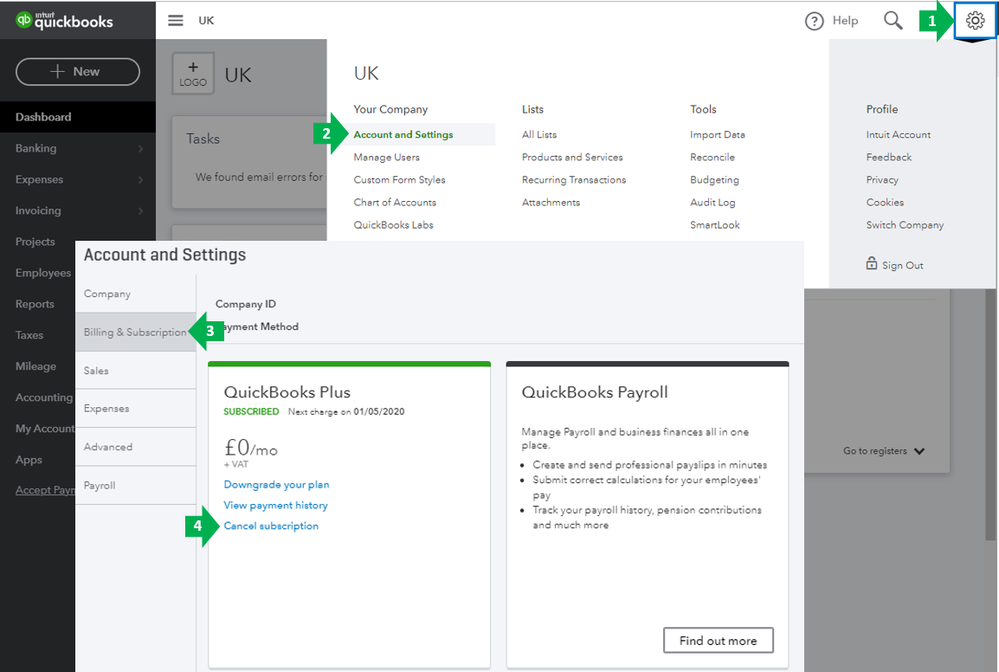Switch to the Advanced settings tab
Viewport: 999px width, 672px height.
point(136,447)
